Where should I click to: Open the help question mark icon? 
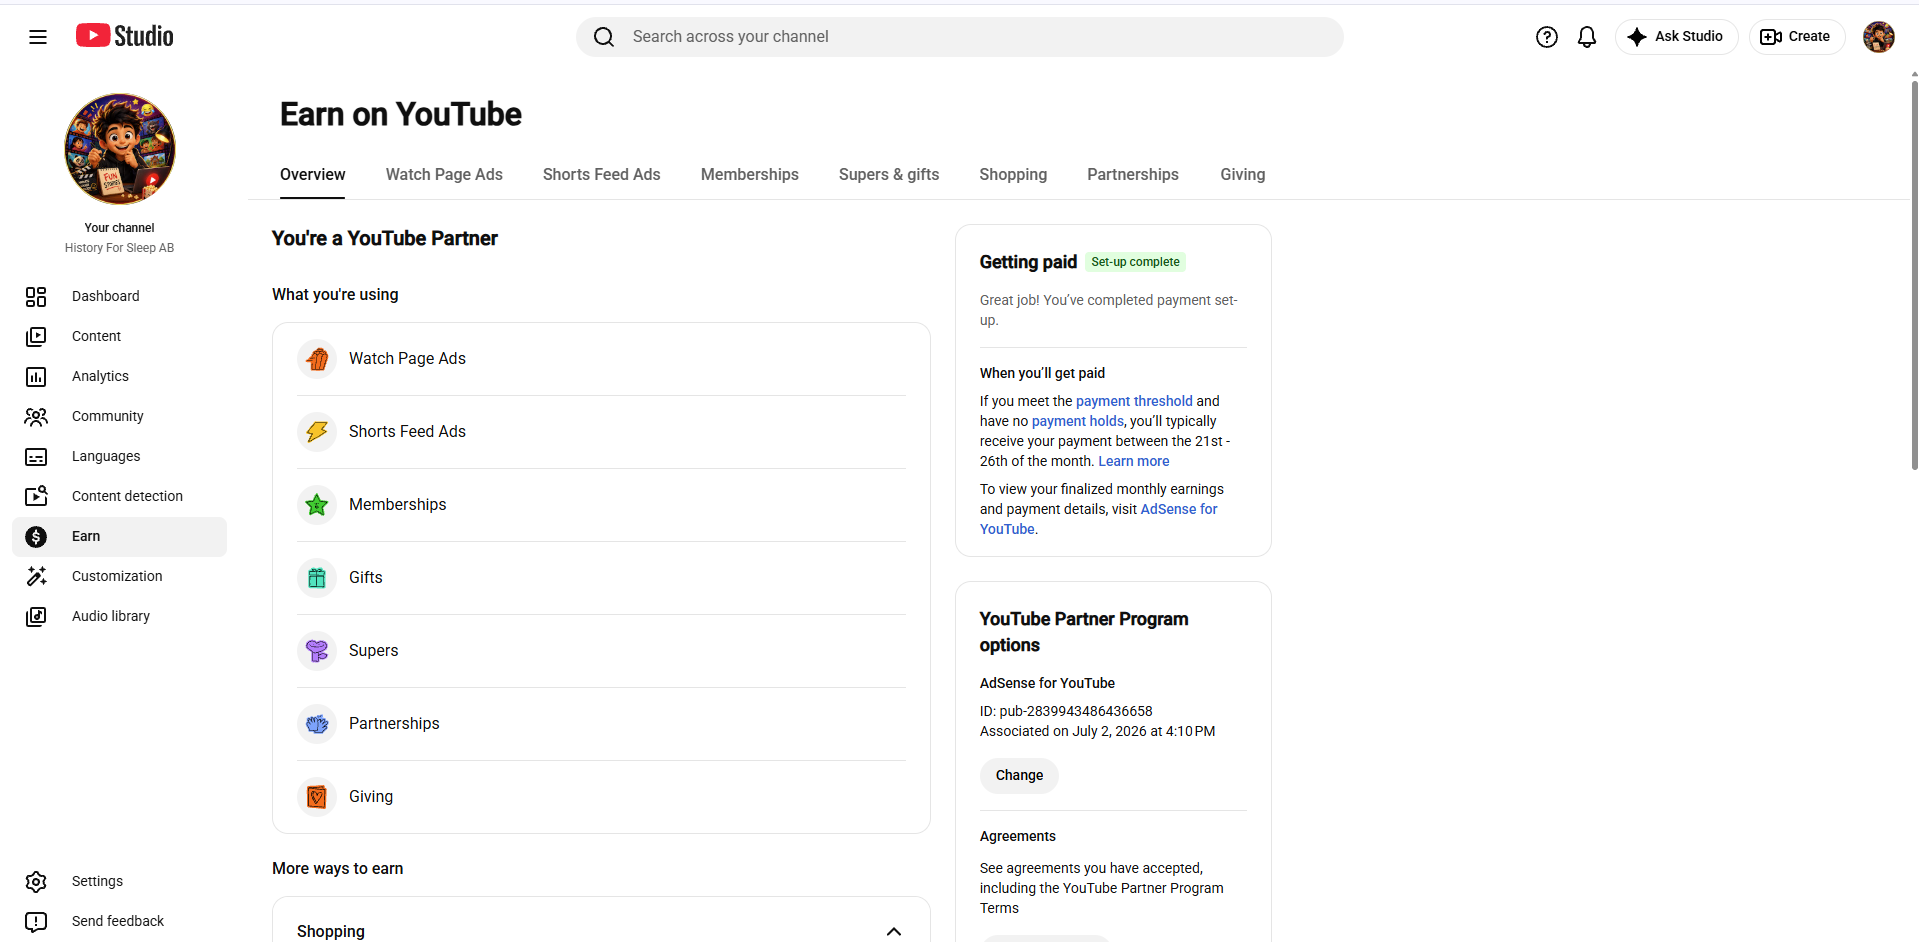(x=1547, y=37)
